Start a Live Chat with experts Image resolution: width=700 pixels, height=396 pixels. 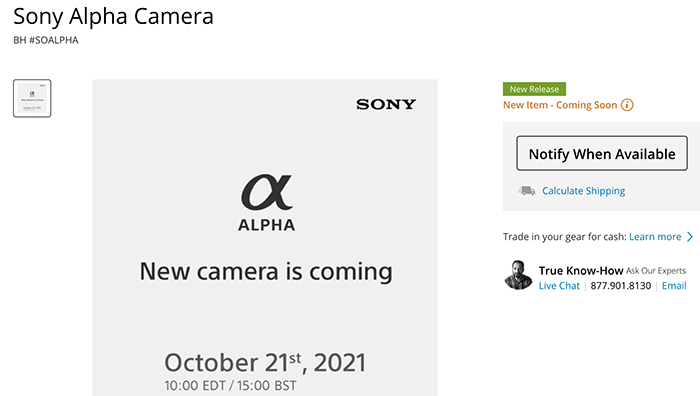559,286
